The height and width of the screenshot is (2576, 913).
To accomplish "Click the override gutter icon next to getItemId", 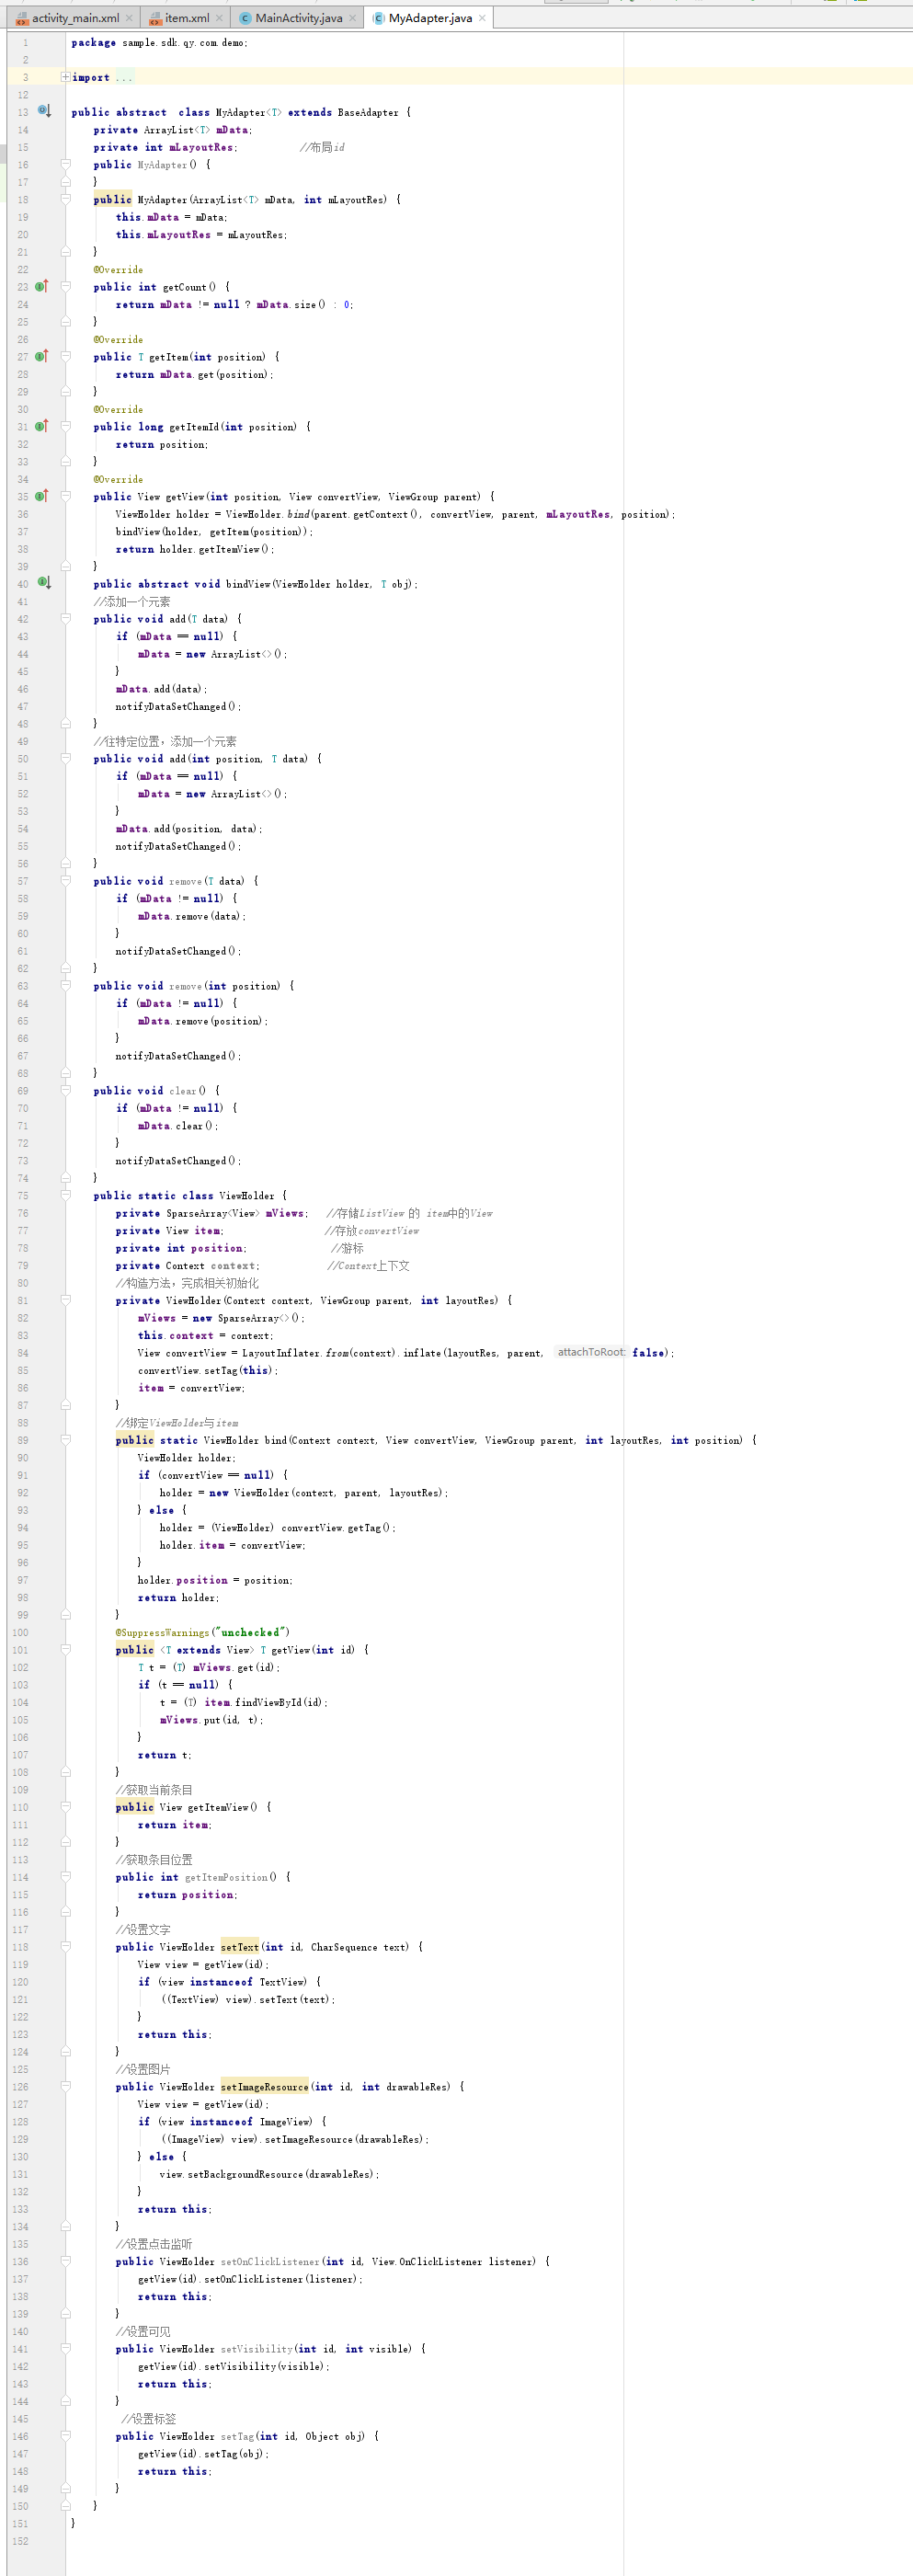I will coord(42,426).
